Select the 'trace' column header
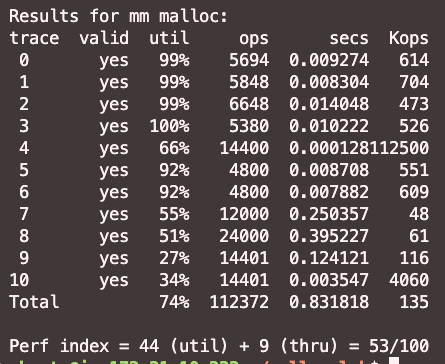 pos(34,38)
